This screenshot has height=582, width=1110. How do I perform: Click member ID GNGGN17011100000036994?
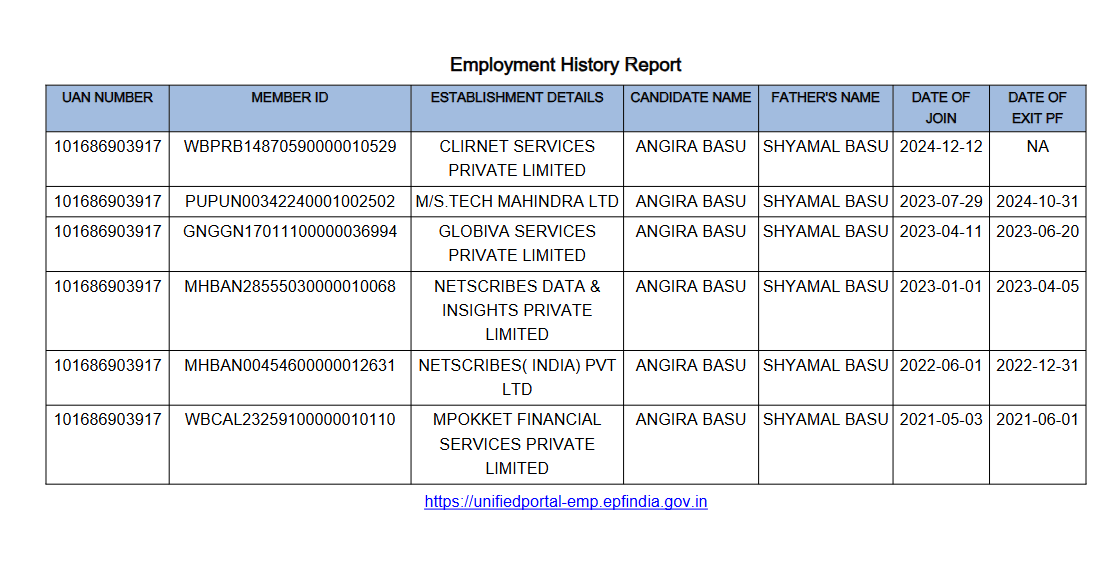290,232
